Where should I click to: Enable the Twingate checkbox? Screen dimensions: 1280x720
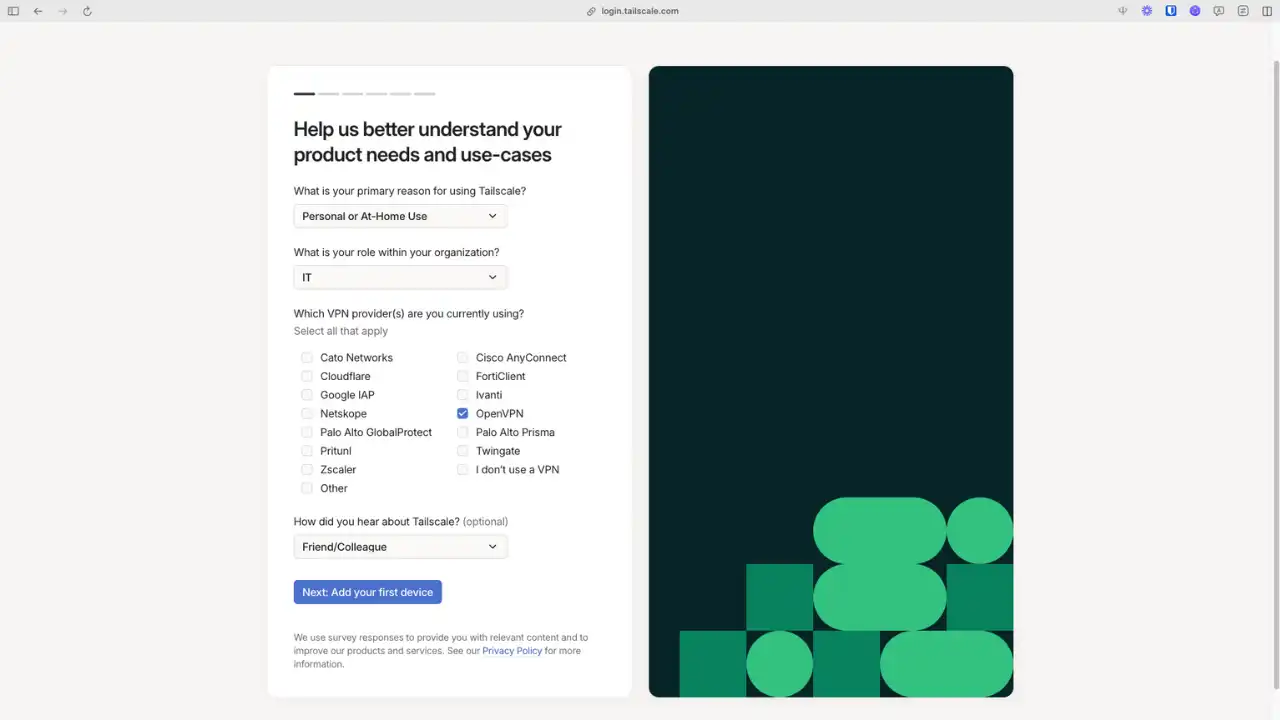(462, 451)
